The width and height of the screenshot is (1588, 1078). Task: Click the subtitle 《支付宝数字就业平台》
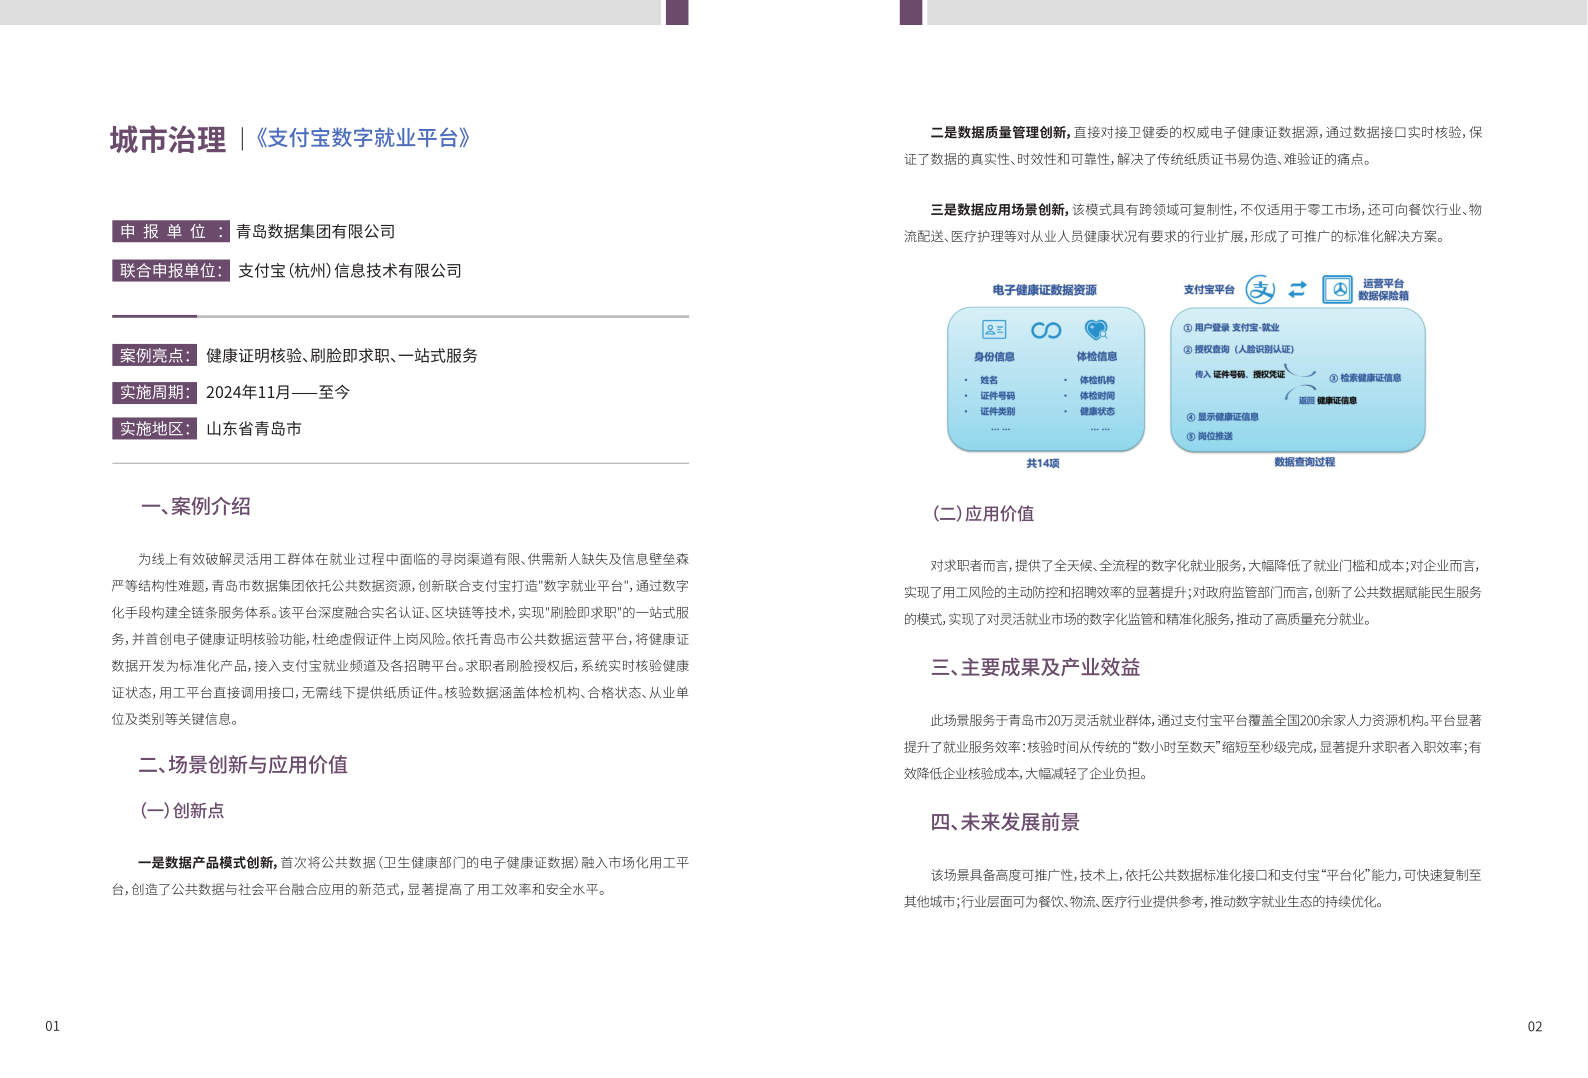(361, 138)
